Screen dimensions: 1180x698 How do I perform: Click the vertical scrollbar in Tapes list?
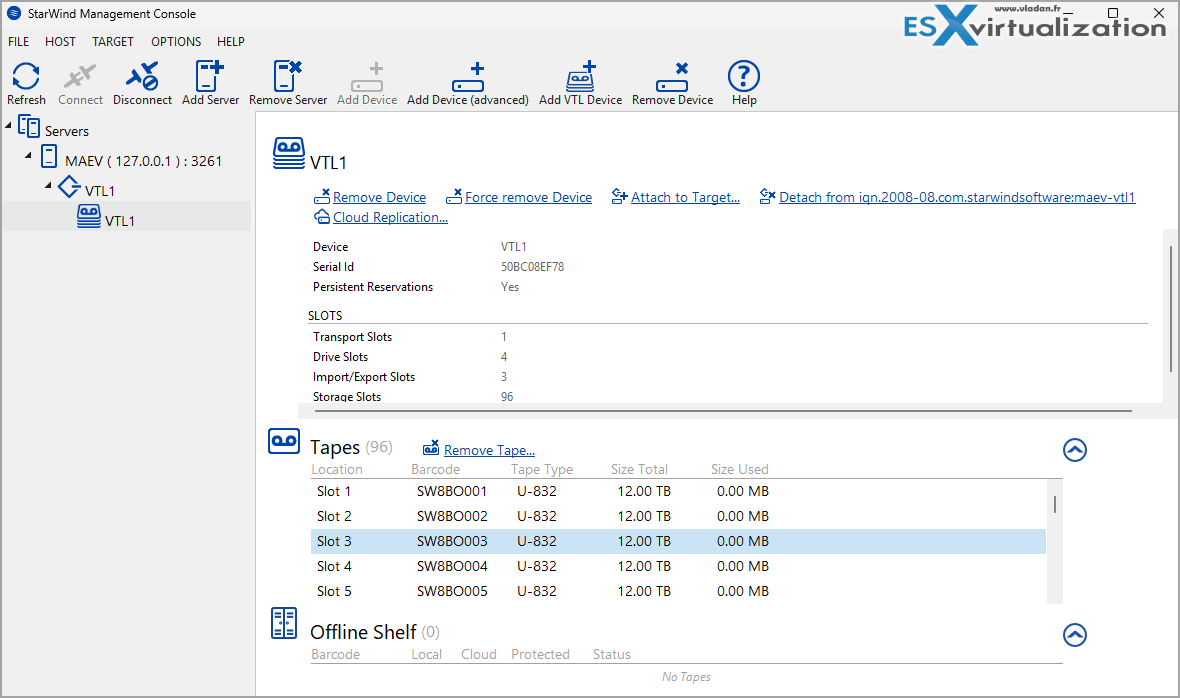(1053, 505)
